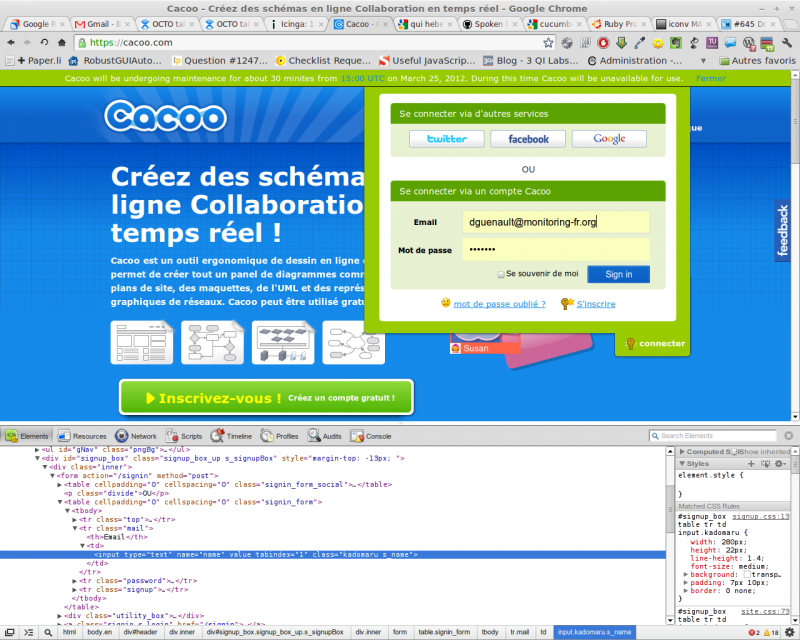Open the blue chat bubble extension
Screen dimensions: 800x640
[730, 43]
